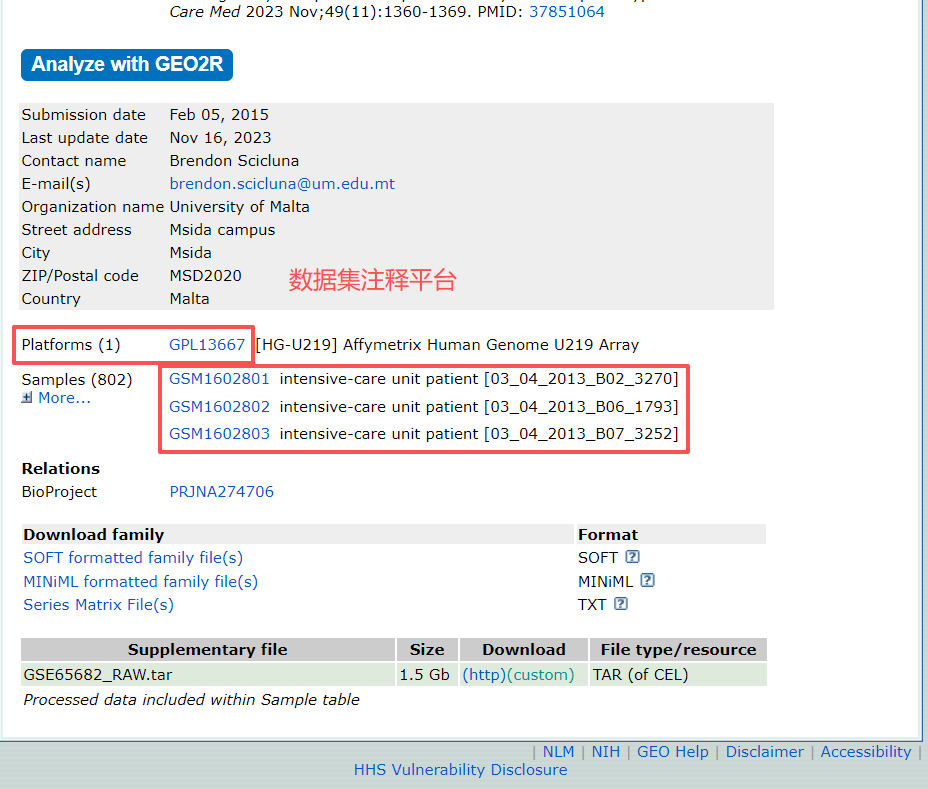Open HHS Vulnerability Disclosure link
Viewport: 928px width, 789px height.
pos(460,770)
